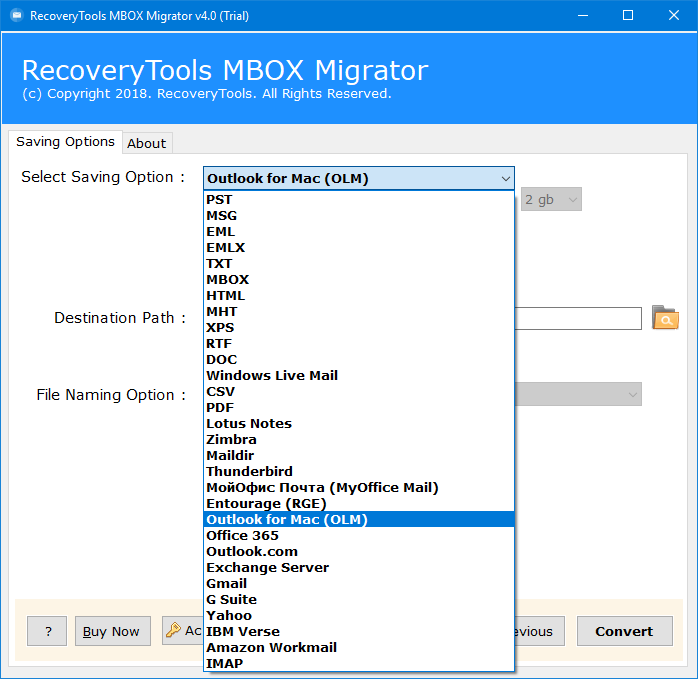
Task: Select G Suite option
Action: (x=359, y=600)
